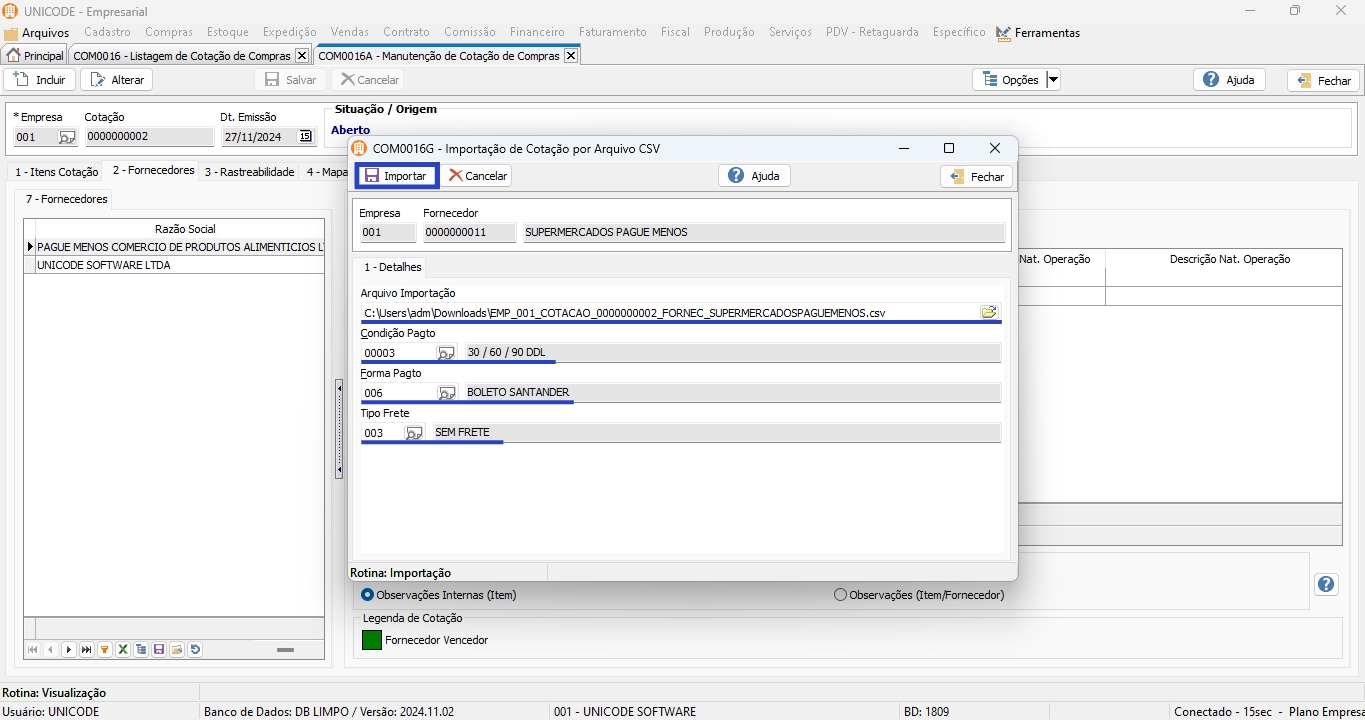Click the Importar button

tap(396, 176)
